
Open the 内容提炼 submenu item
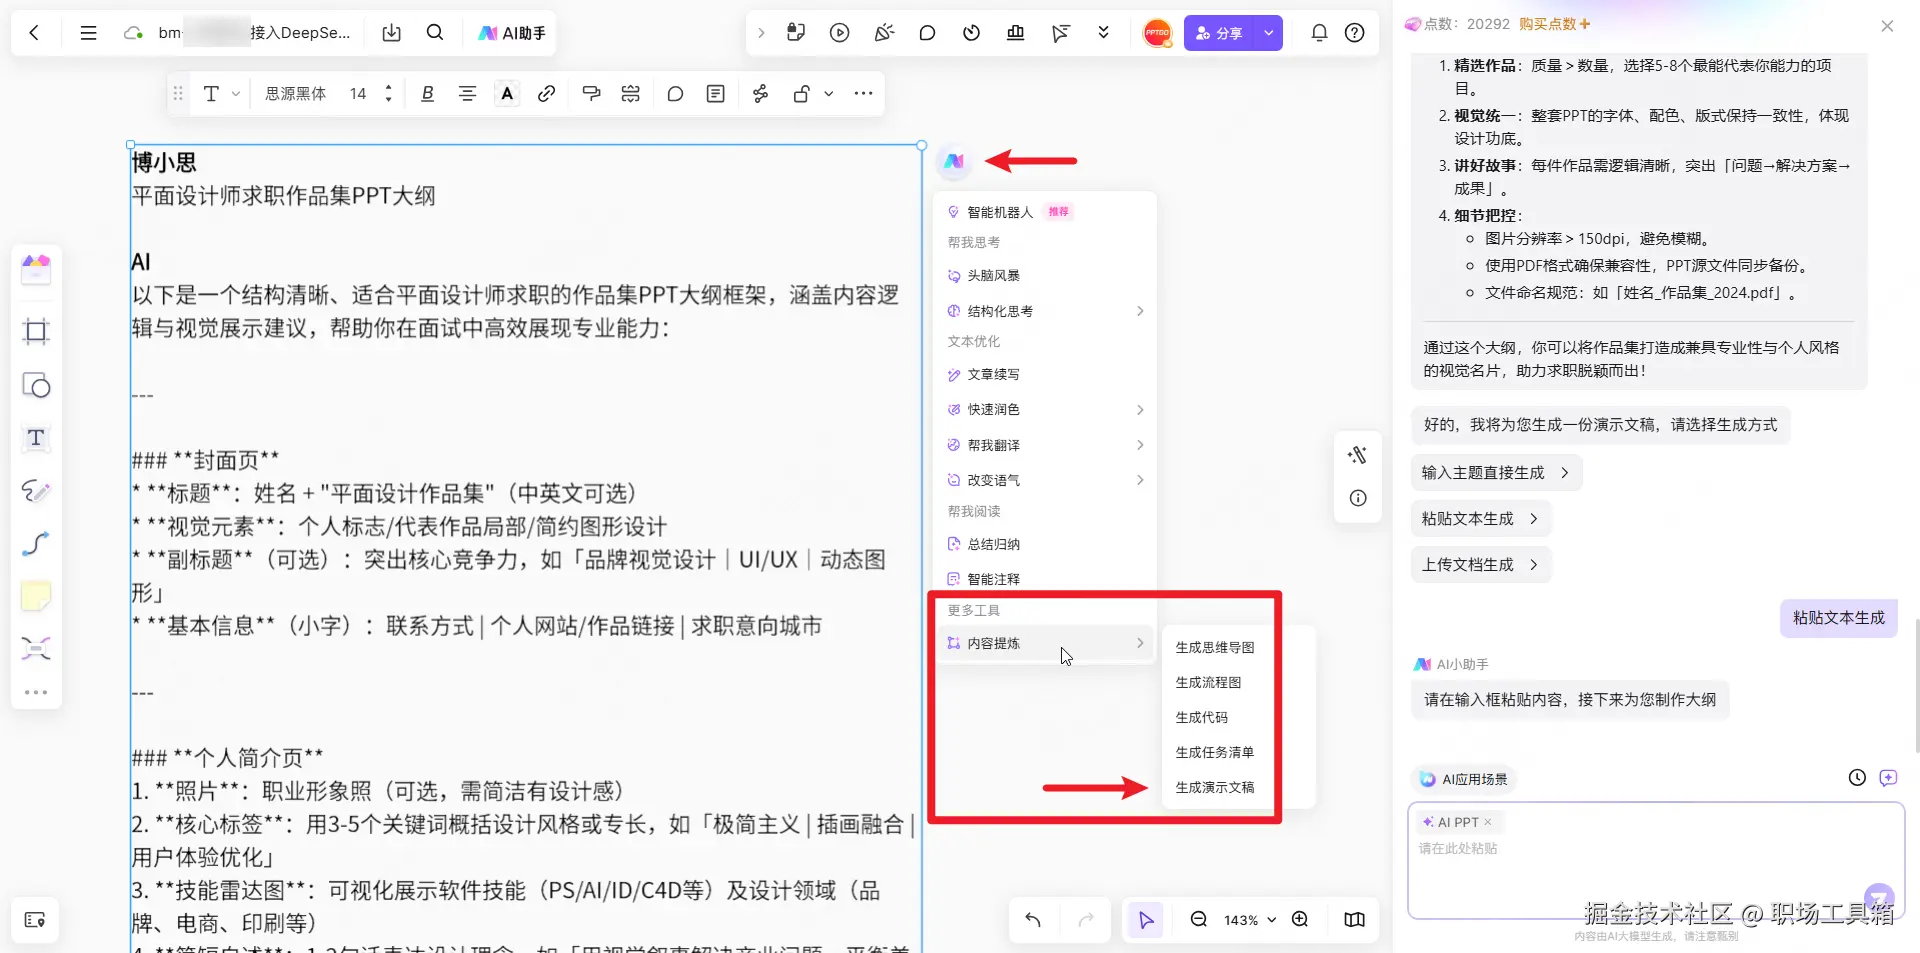point(1044,644)
